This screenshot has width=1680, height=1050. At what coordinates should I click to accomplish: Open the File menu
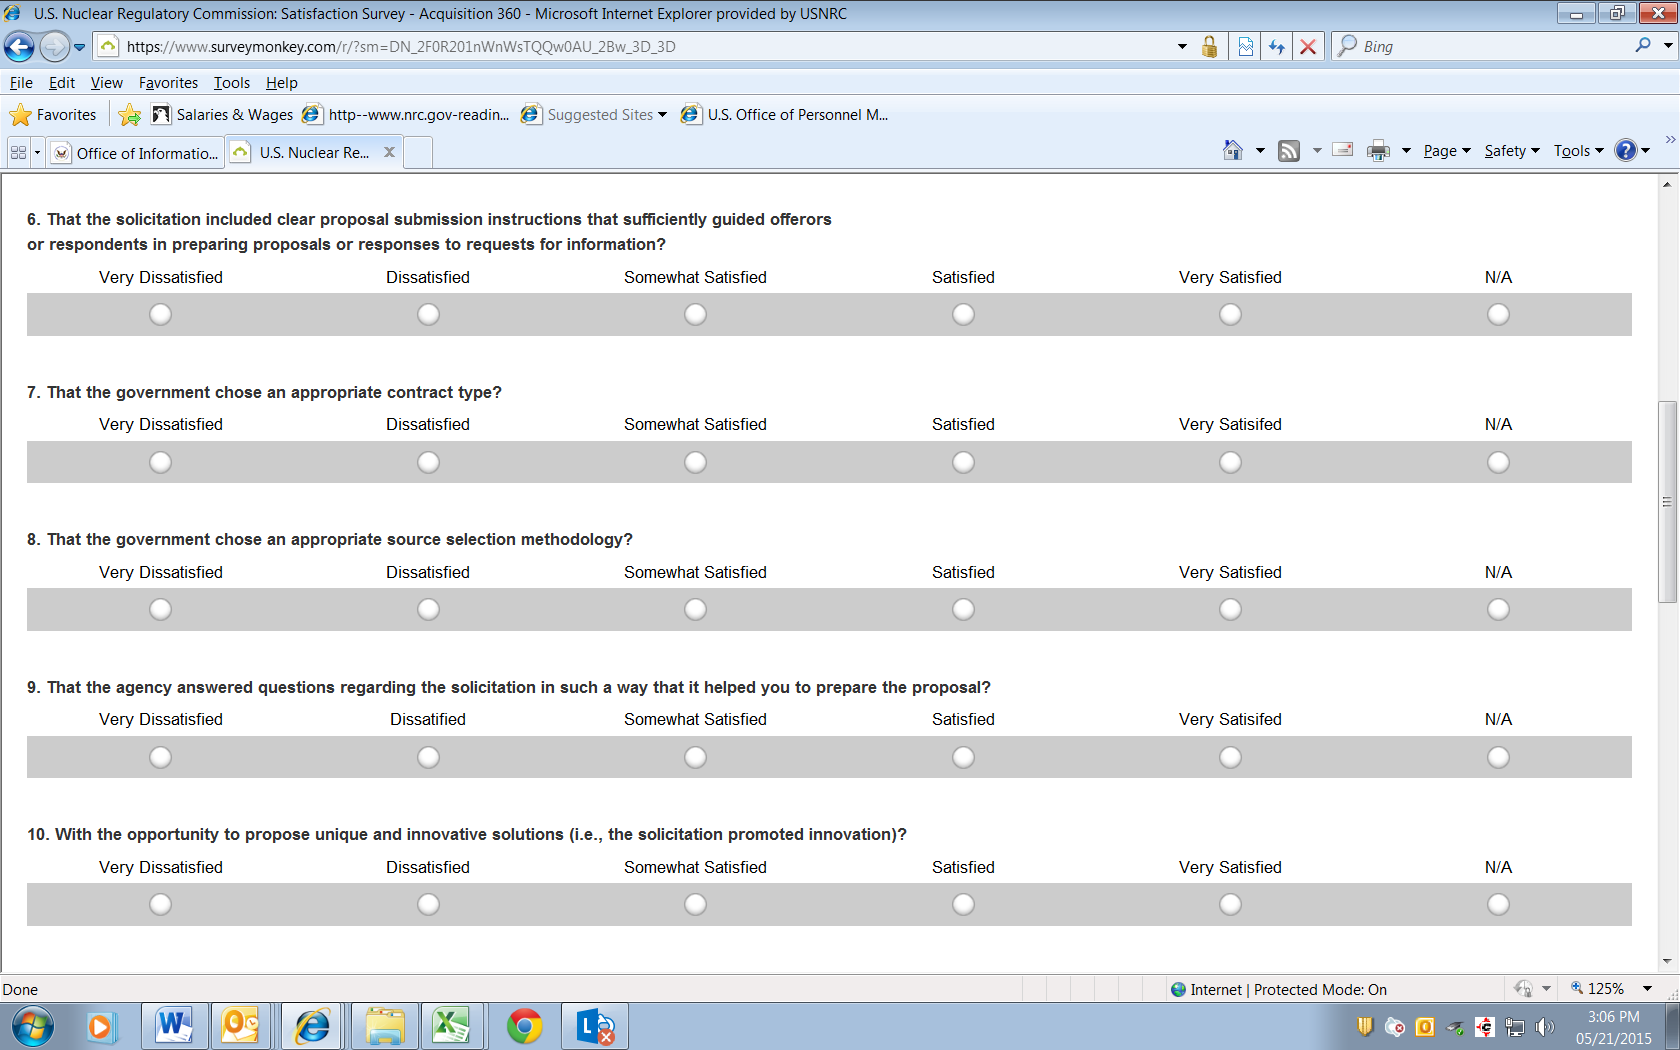pyautogui.click(x=21, y=83)
